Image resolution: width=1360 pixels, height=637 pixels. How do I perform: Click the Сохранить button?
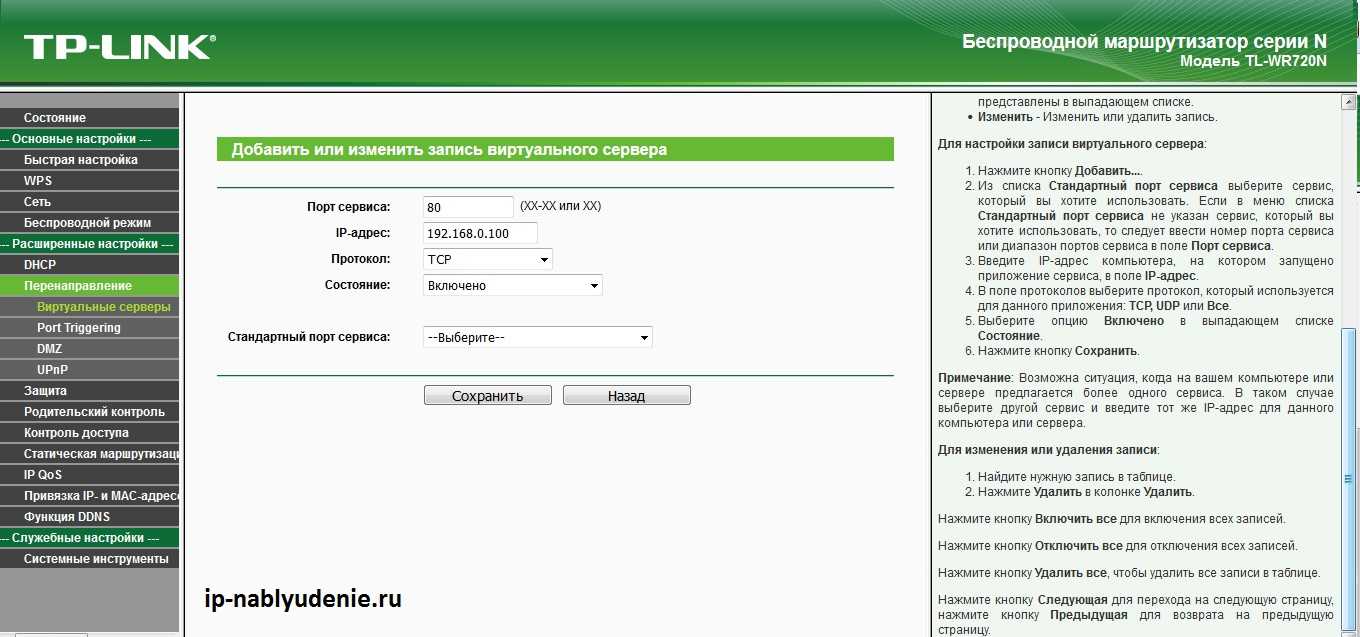pos(487,396)
